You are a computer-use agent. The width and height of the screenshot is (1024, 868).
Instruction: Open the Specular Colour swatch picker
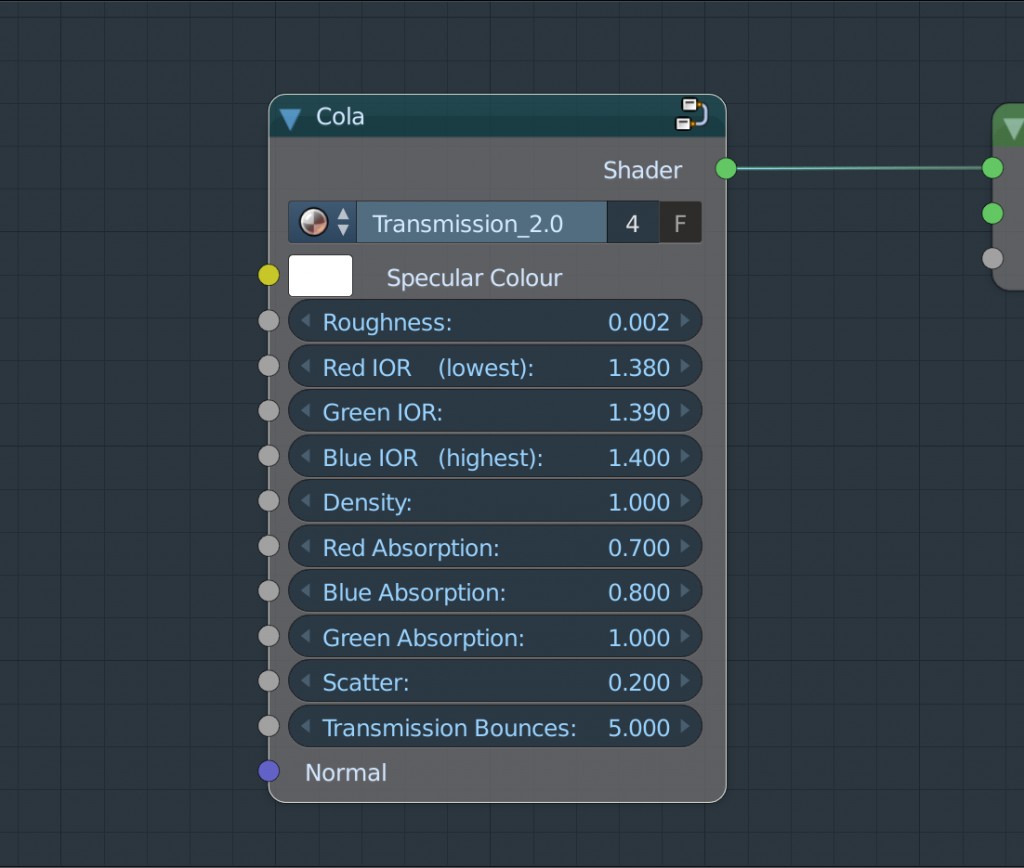(x=320, y=275)
